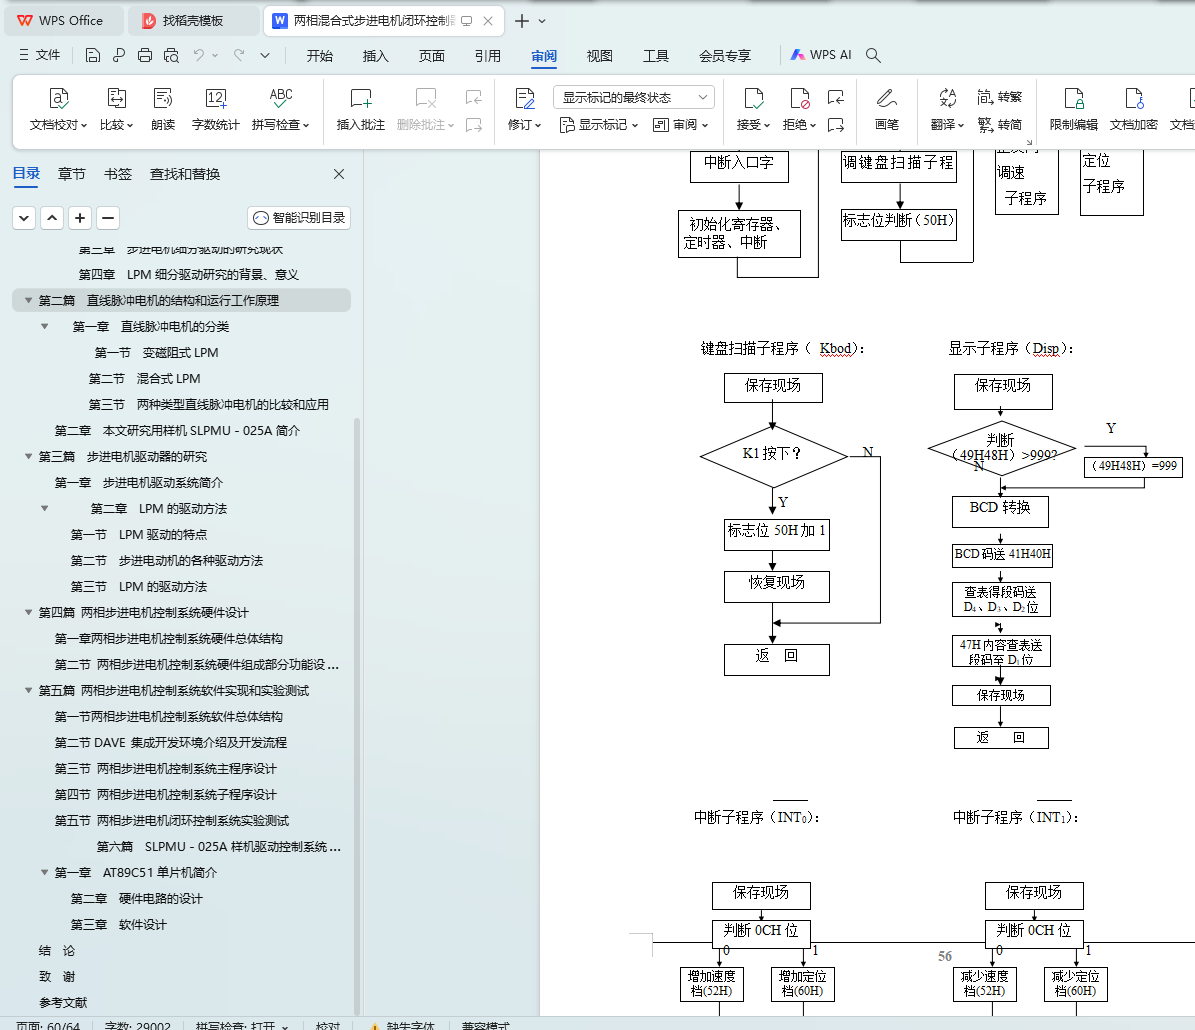Collapse the 第三篇 步进电机驱动器的研究 node
The image size is (1195, 1030).
[28, 457]
